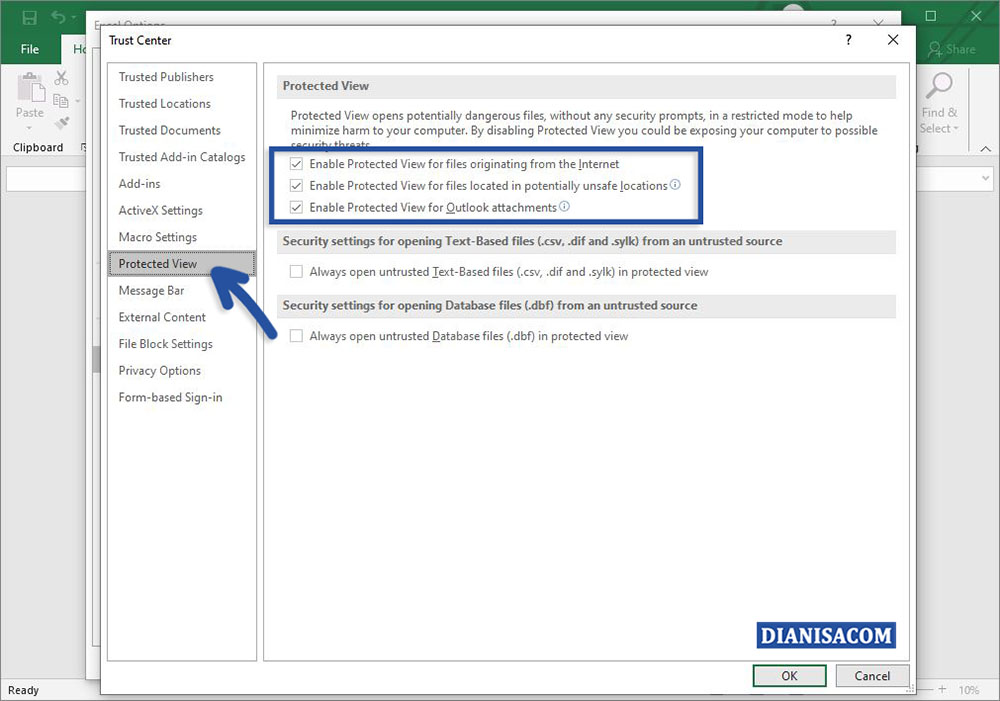Click info icon beside Outlook attachments option

point(564,206)
